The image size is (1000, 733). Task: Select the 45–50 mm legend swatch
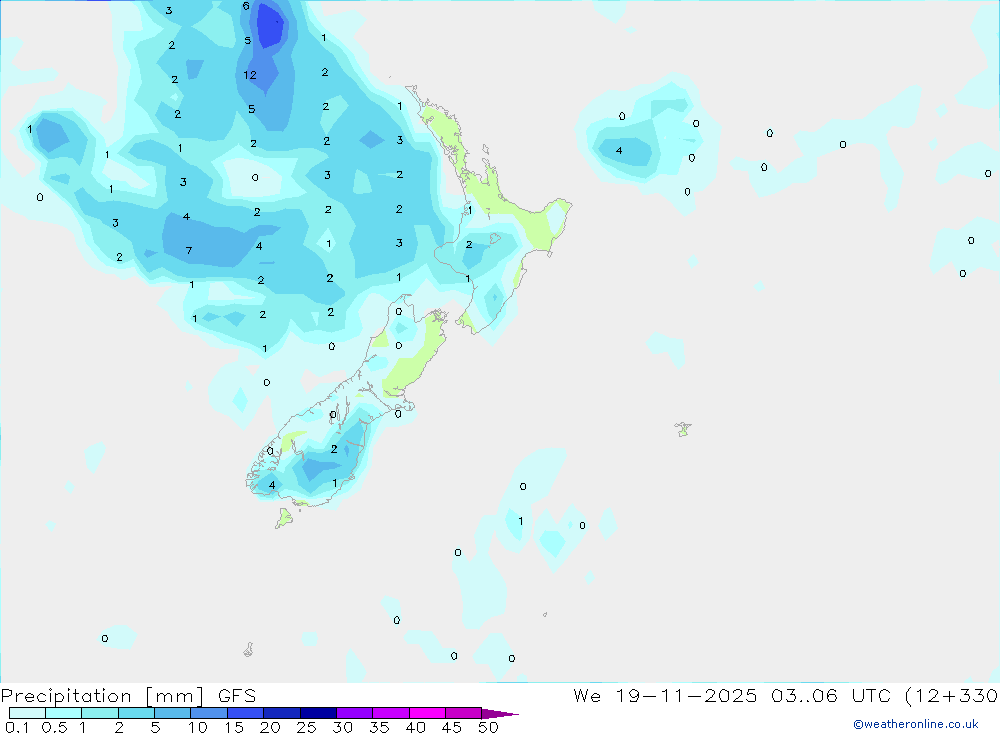tap(464, 713)
